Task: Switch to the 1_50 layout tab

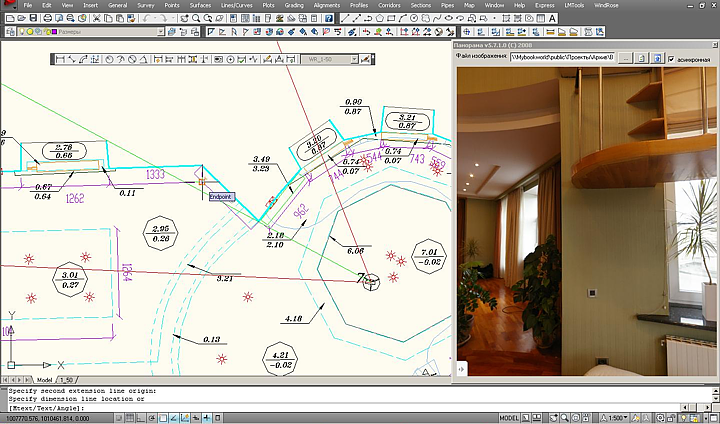Action: coord(68,380)
